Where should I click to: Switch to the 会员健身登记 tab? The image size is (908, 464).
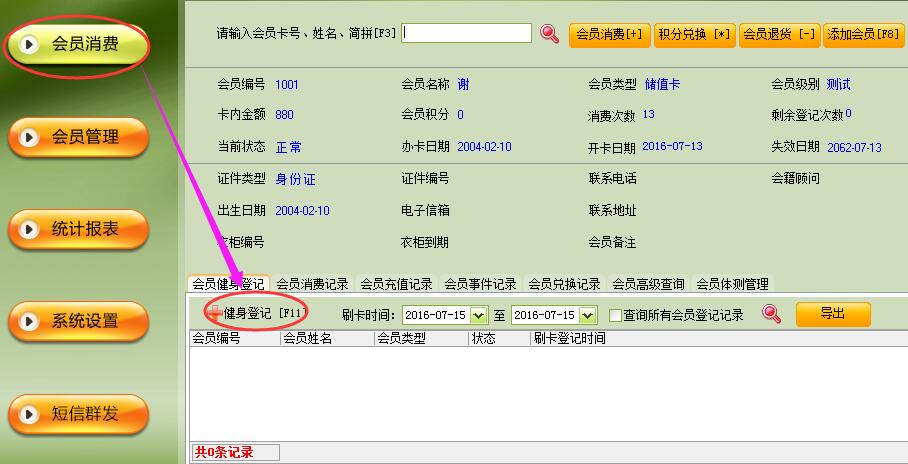tap(229, 283)
